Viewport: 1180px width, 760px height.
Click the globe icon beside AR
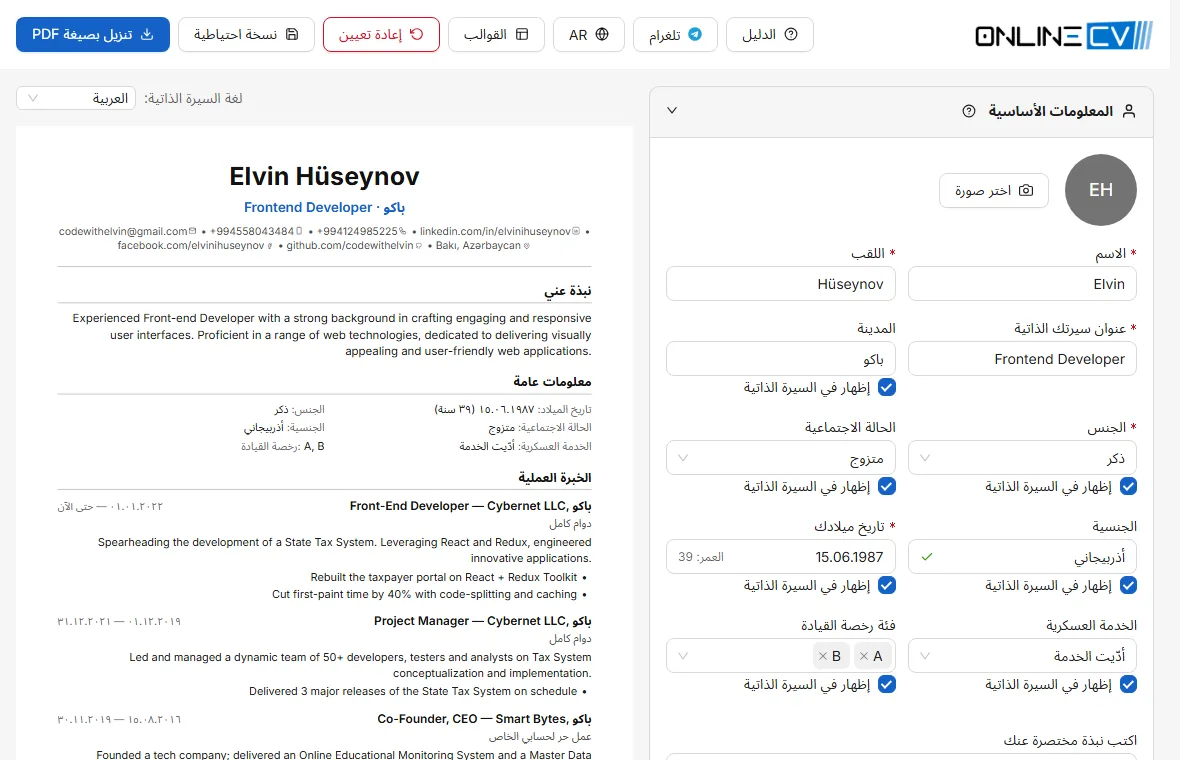[x=602, y=35]
